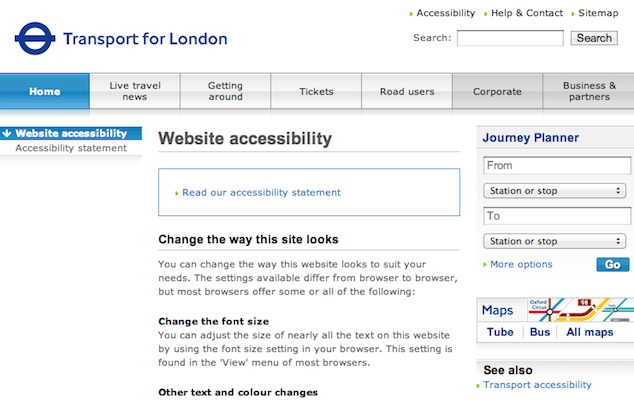Click the Search button
The width and height of the screenshot is (634, 400).
[594, 38]
